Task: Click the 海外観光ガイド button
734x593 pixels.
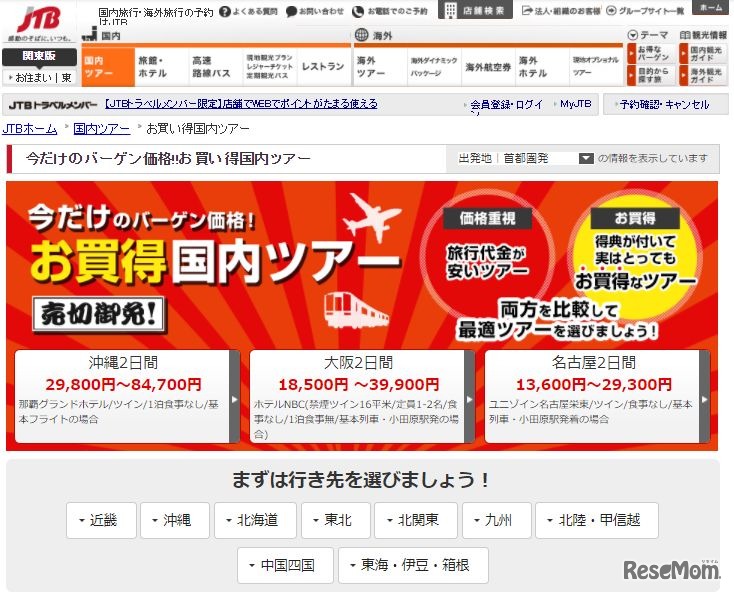Action: click(x=704, y=75)
